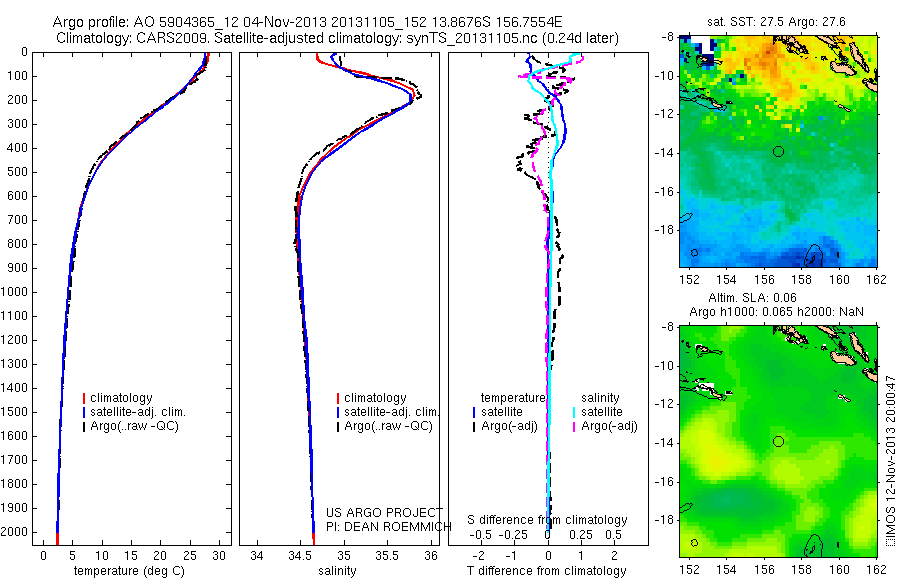Click blue satellite-adj. swatch in temperature legend
Screen dimensions: 900x580
(x=84, y=412)
